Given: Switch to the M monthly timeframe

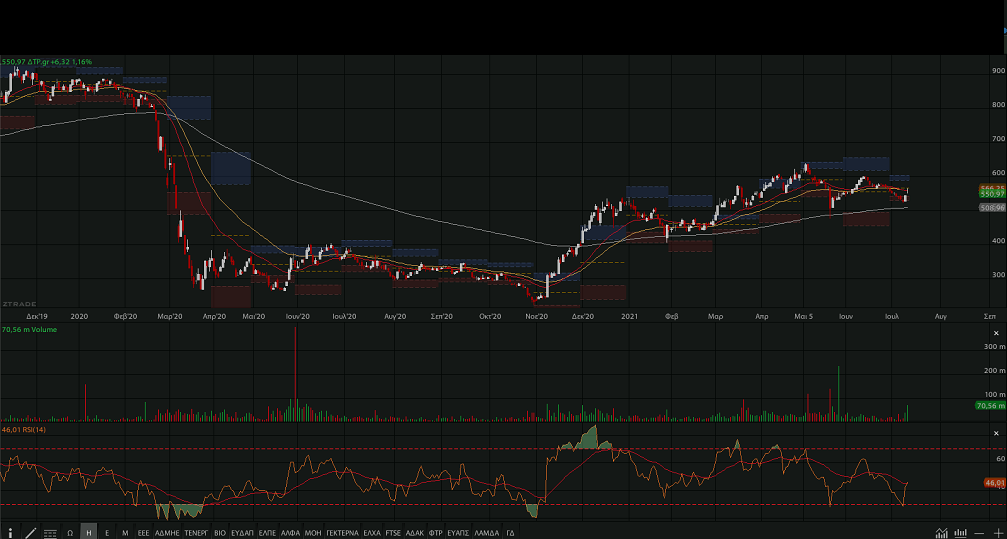Looking at the screenshot, I should (x=125, y=532).
